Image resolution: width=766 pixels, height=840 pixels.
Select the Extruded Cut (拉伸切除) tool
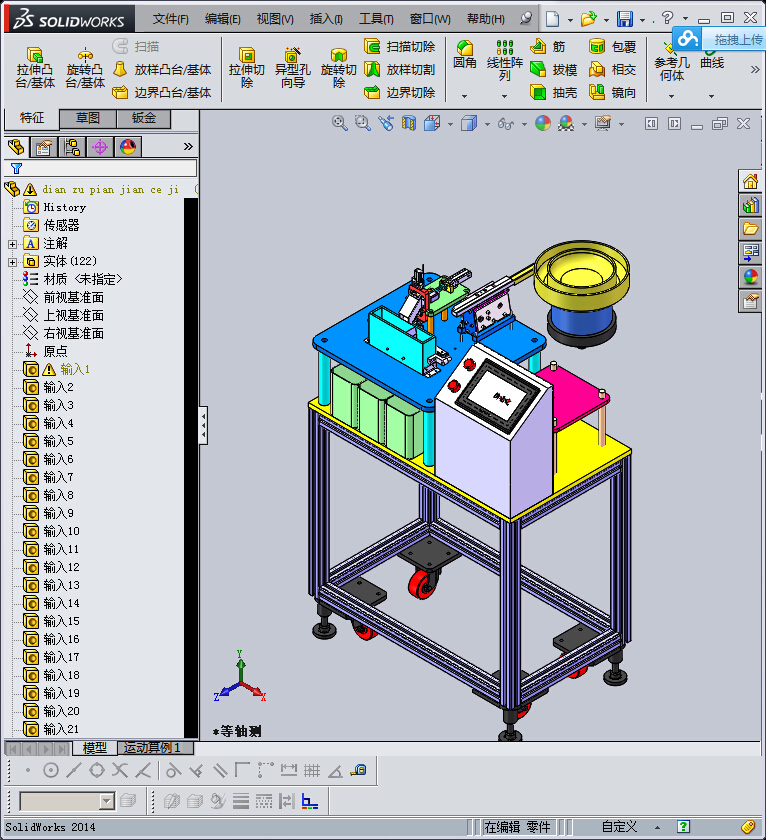[x=246, y=67]
